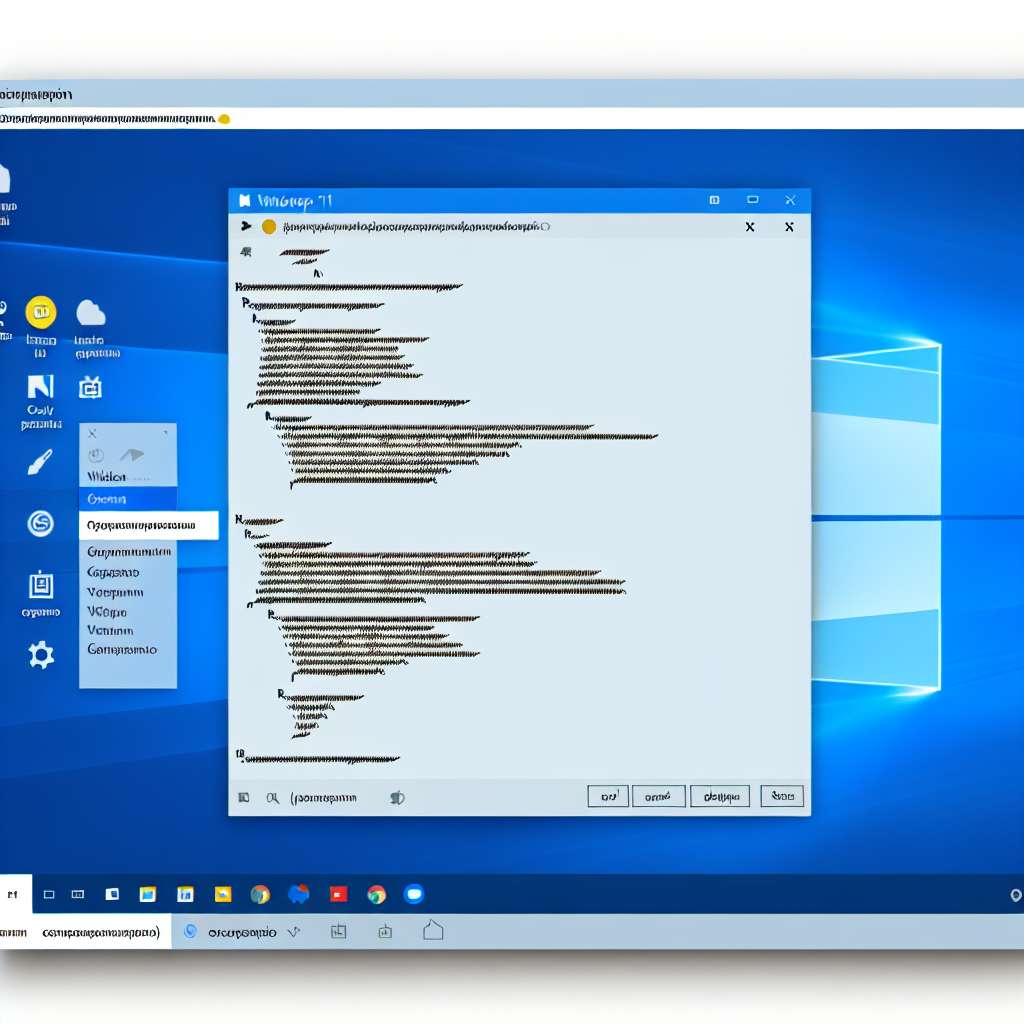Click the power icon in the context menu
Screen dimensions: 1024x1024
pos(97,456)
